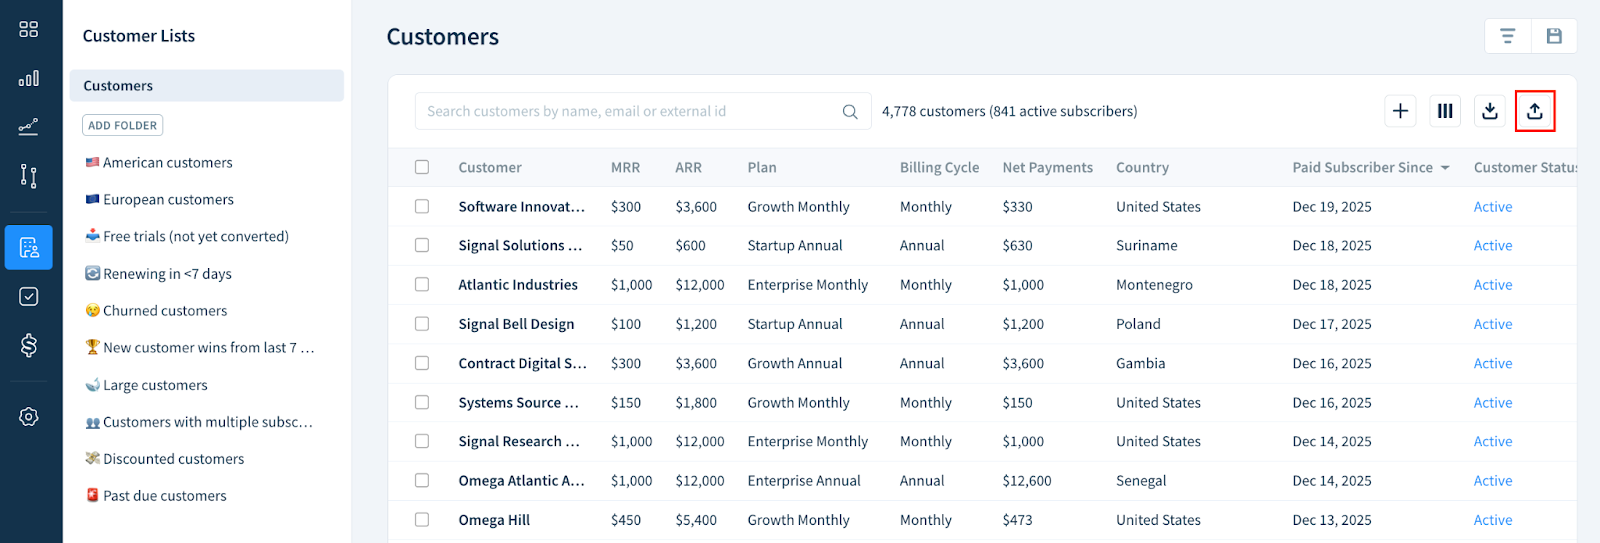Click the Montenegro country cell

click(x=1154, y=285)
